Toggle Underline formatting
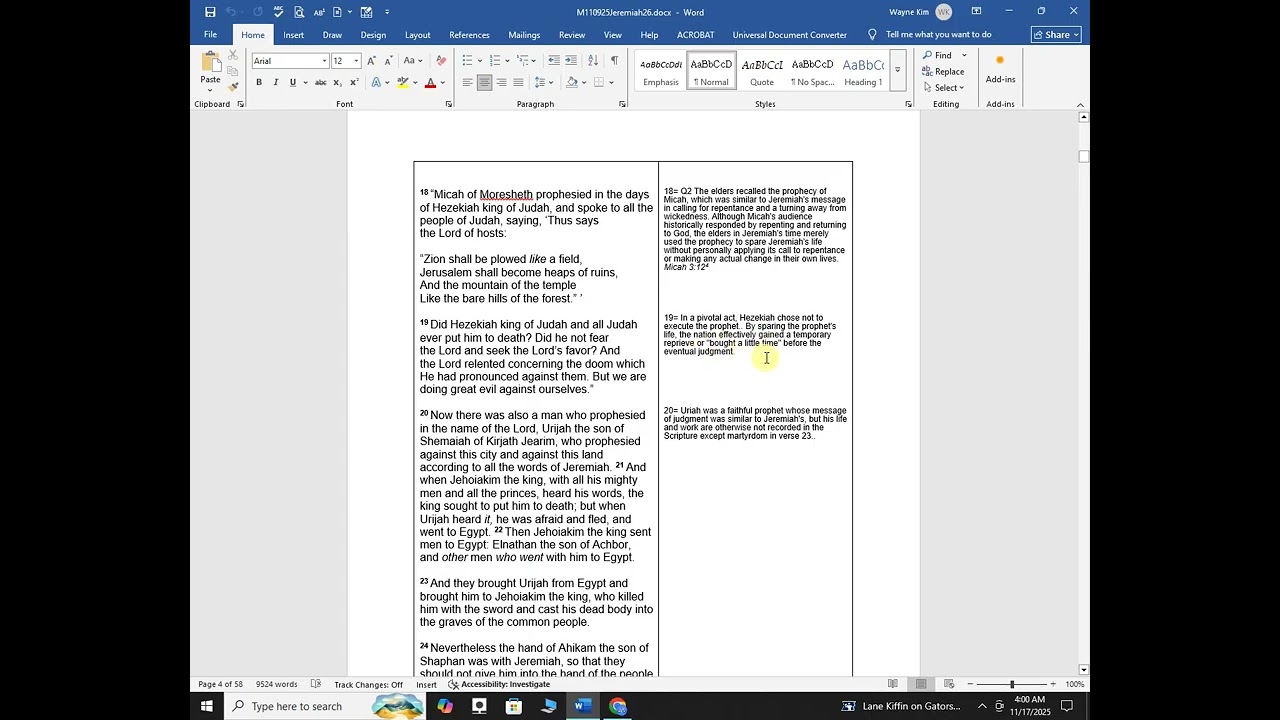The width and height of the screenshot is (1280, 720). [293, 82]
